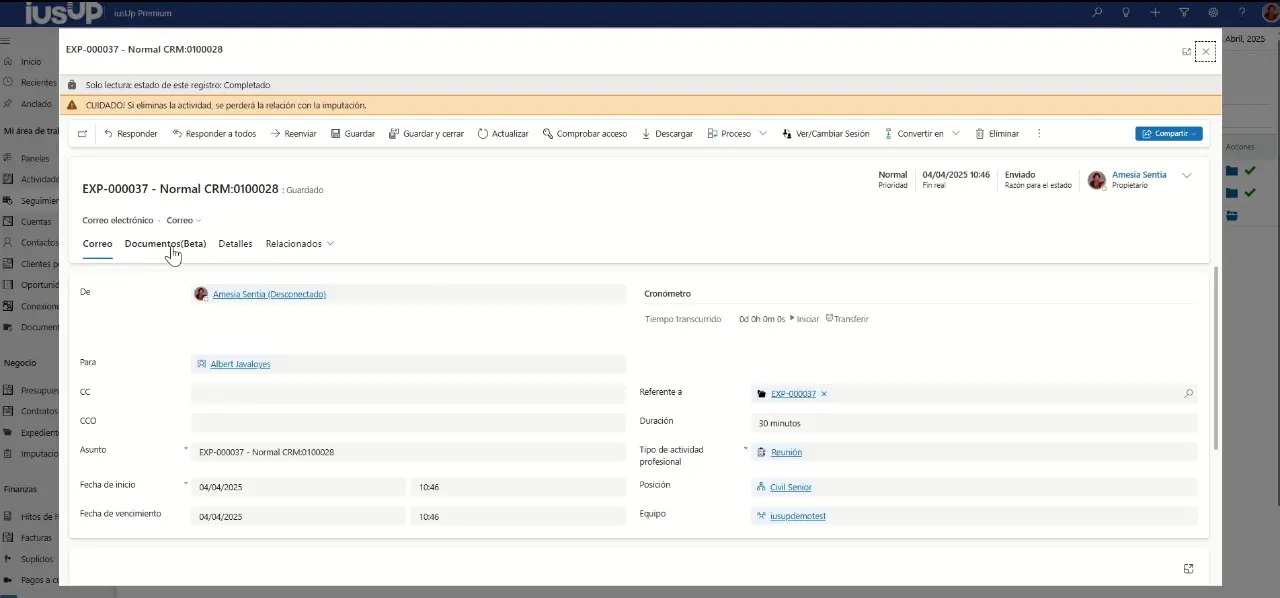This screenshot has width=1280, height=598.
Task: Click Descargar to download the email
Action: (667, 134)
